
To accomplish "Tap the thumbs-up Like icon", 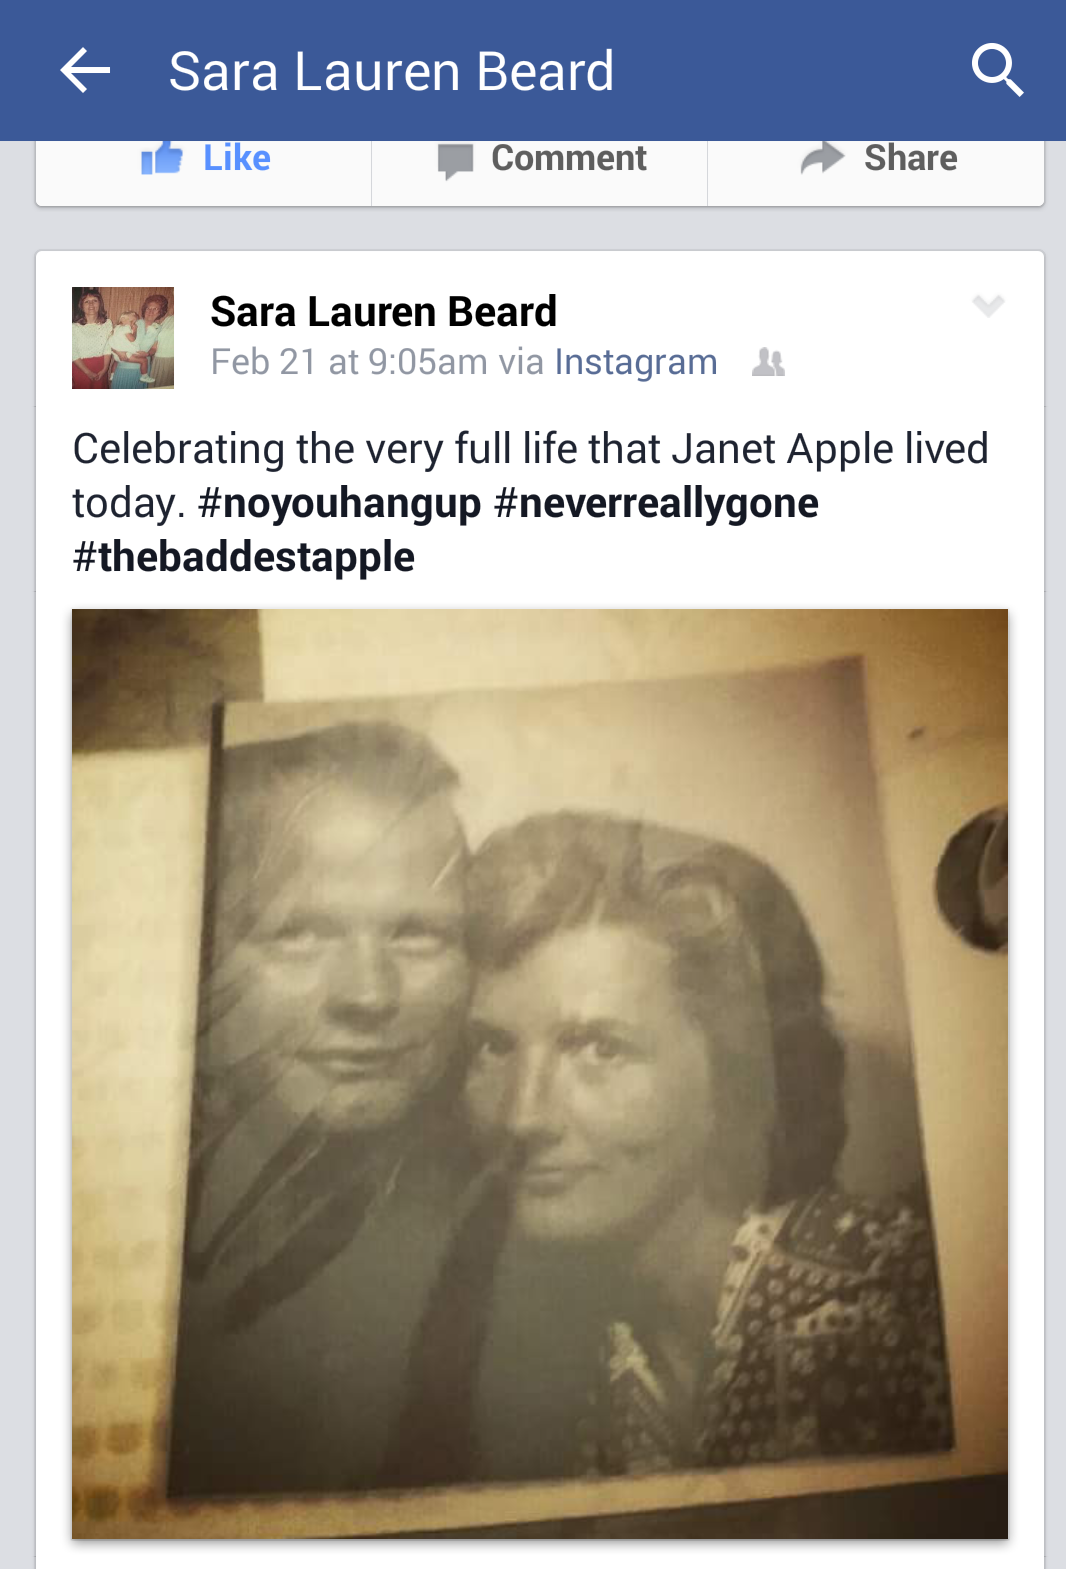I will click(162, 158).
